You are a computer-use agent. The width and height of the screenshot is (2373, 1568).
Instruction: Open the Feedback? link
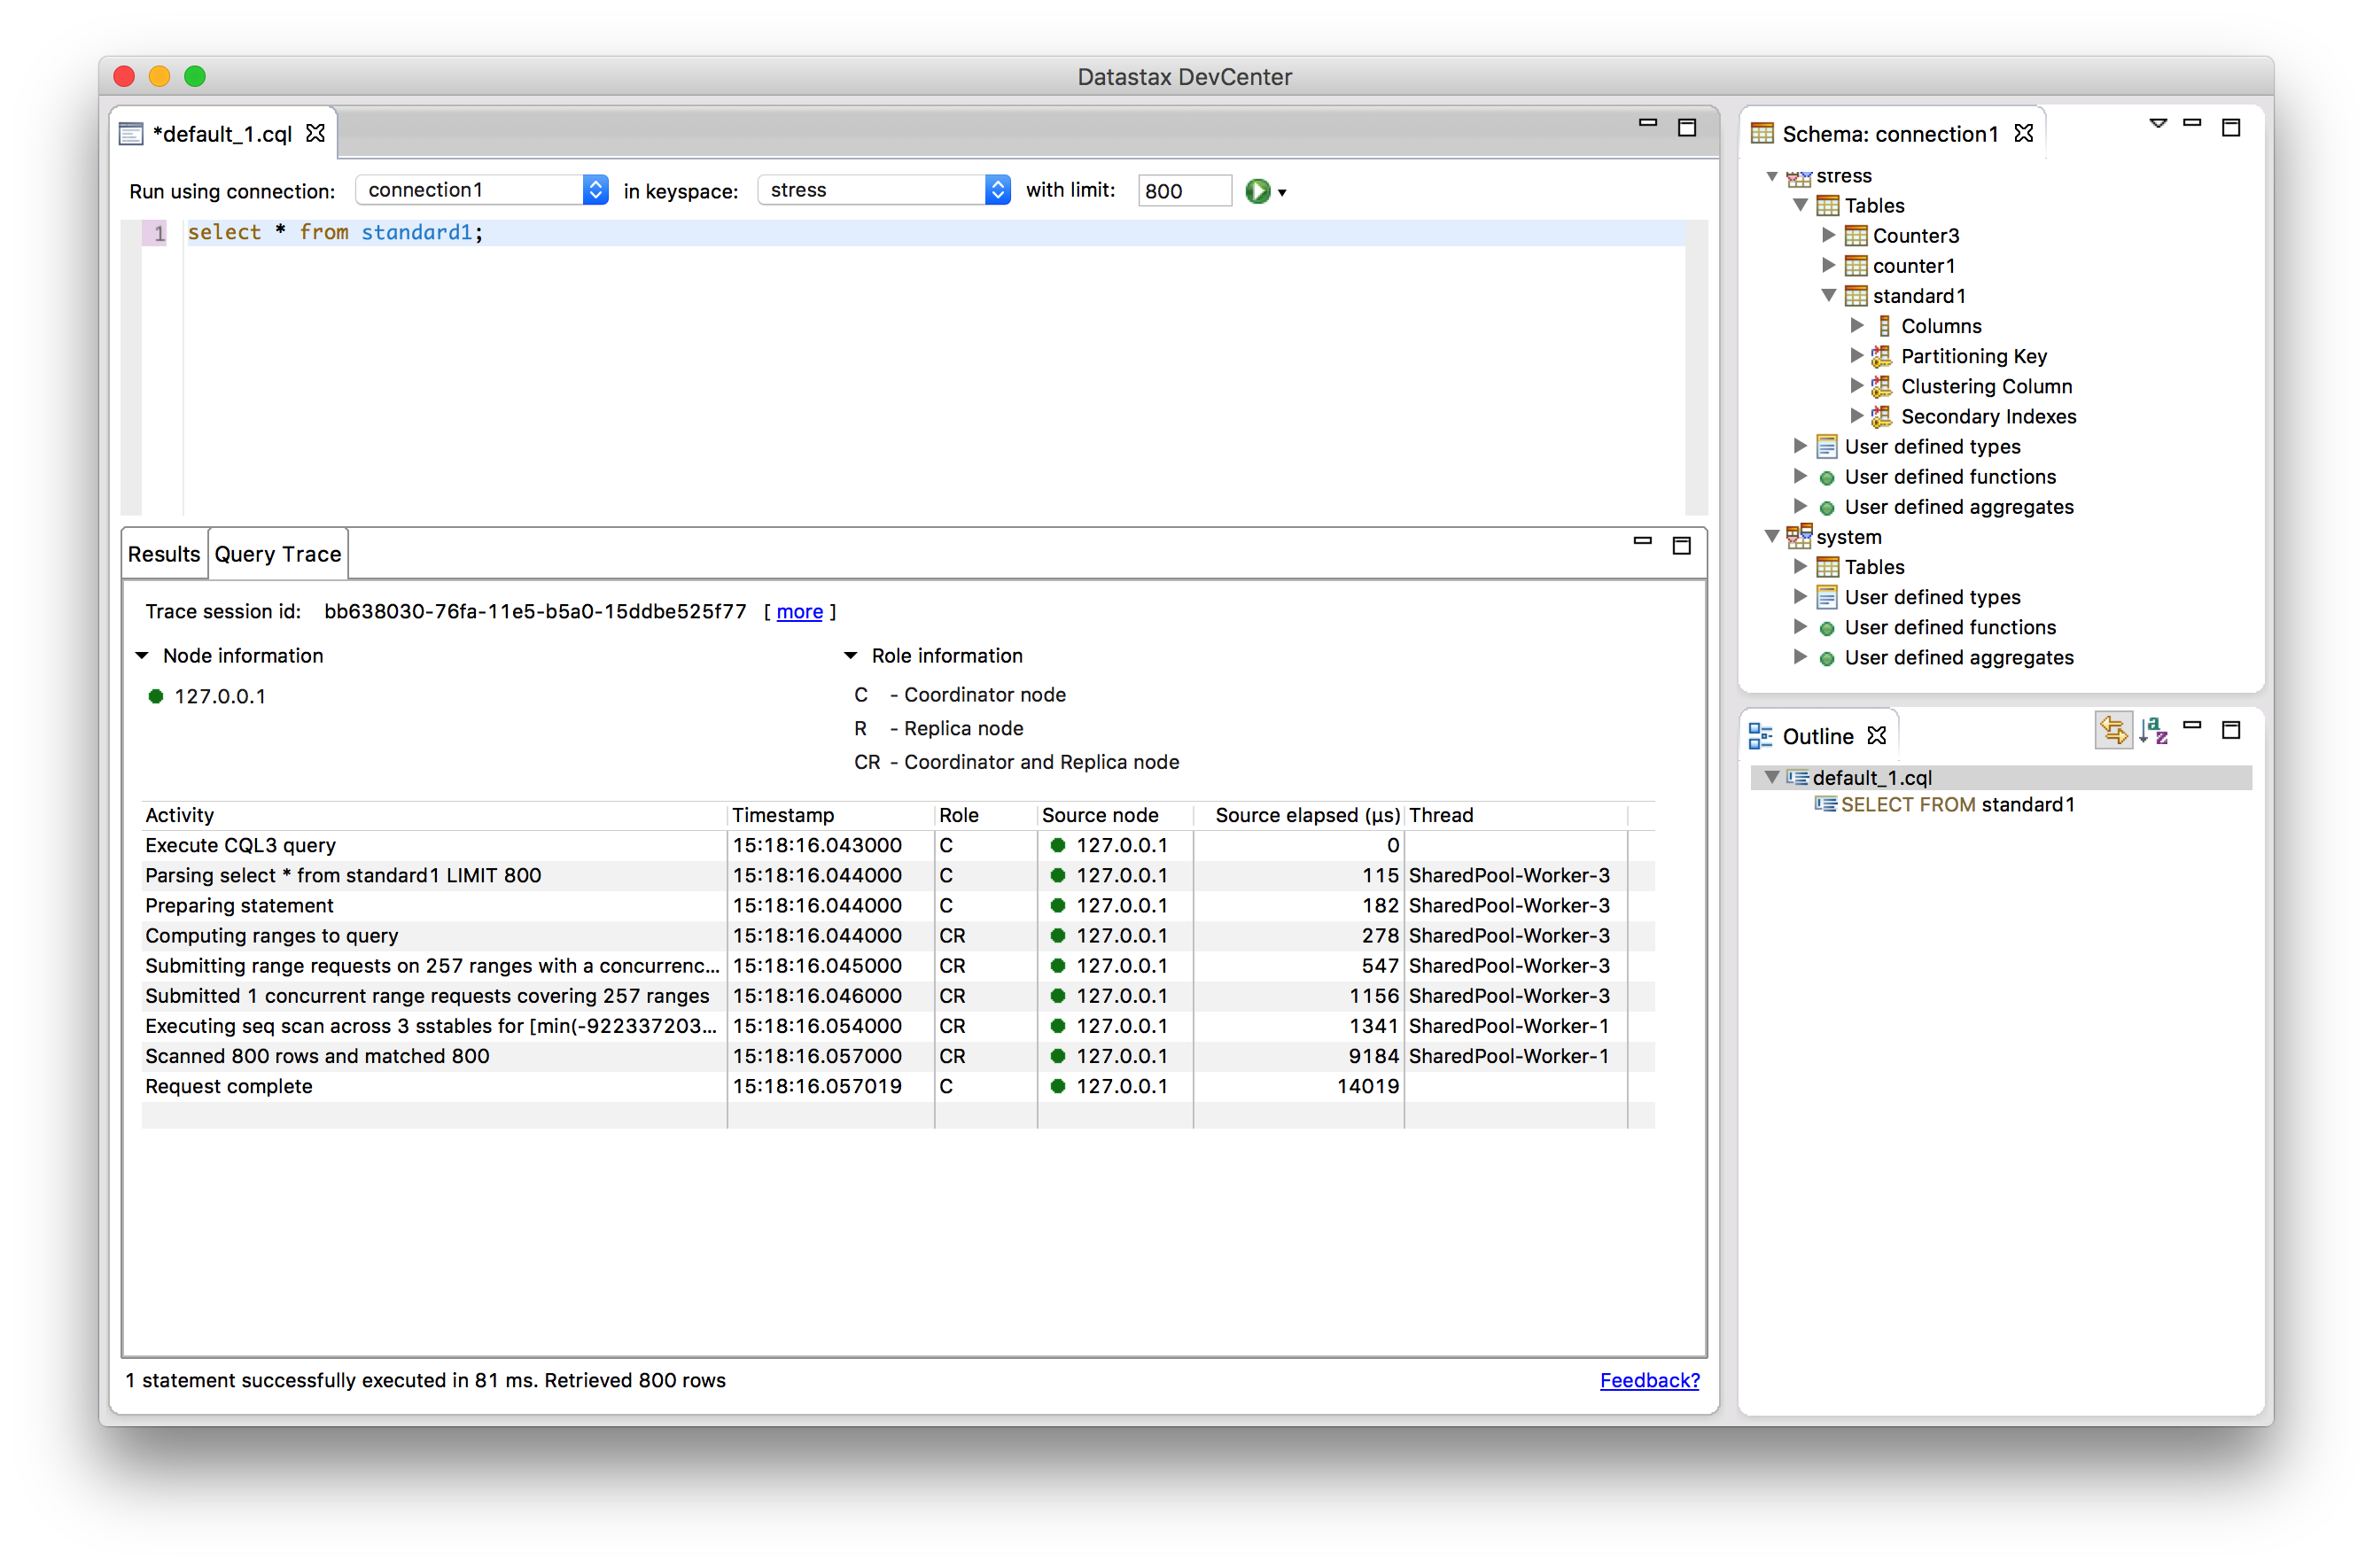1649,1380
